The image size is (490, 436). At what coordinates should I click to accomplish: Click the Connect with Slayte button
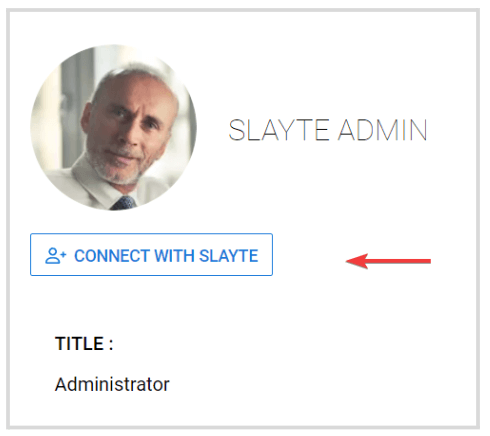point(151,255)
